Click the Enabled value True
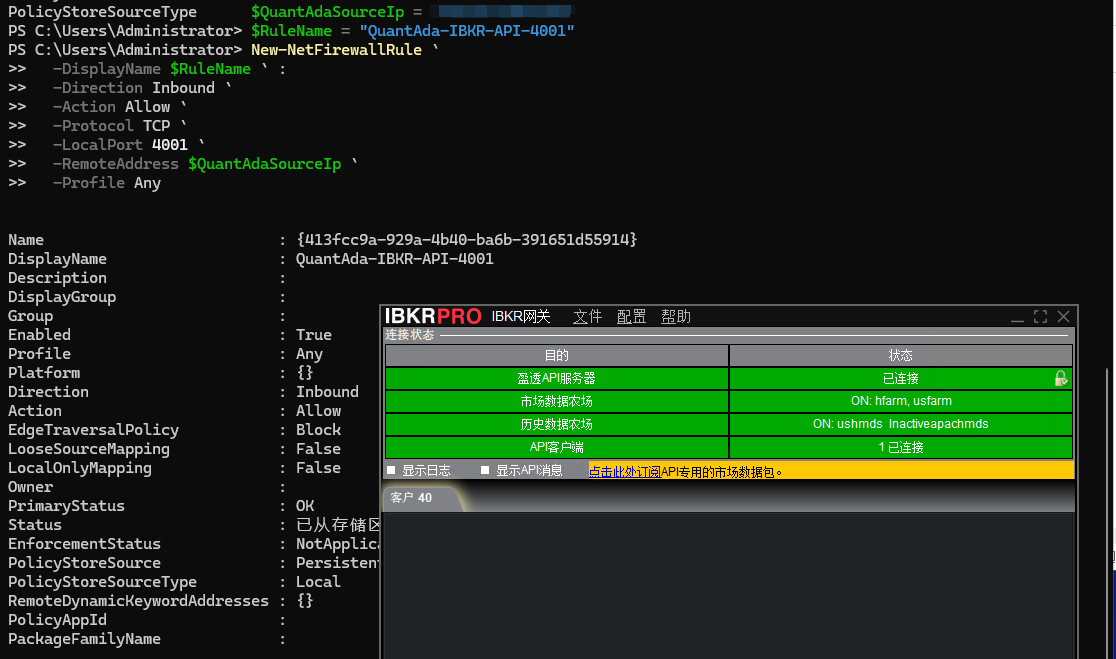This screenshot has height=659, width=1116. 314,334
